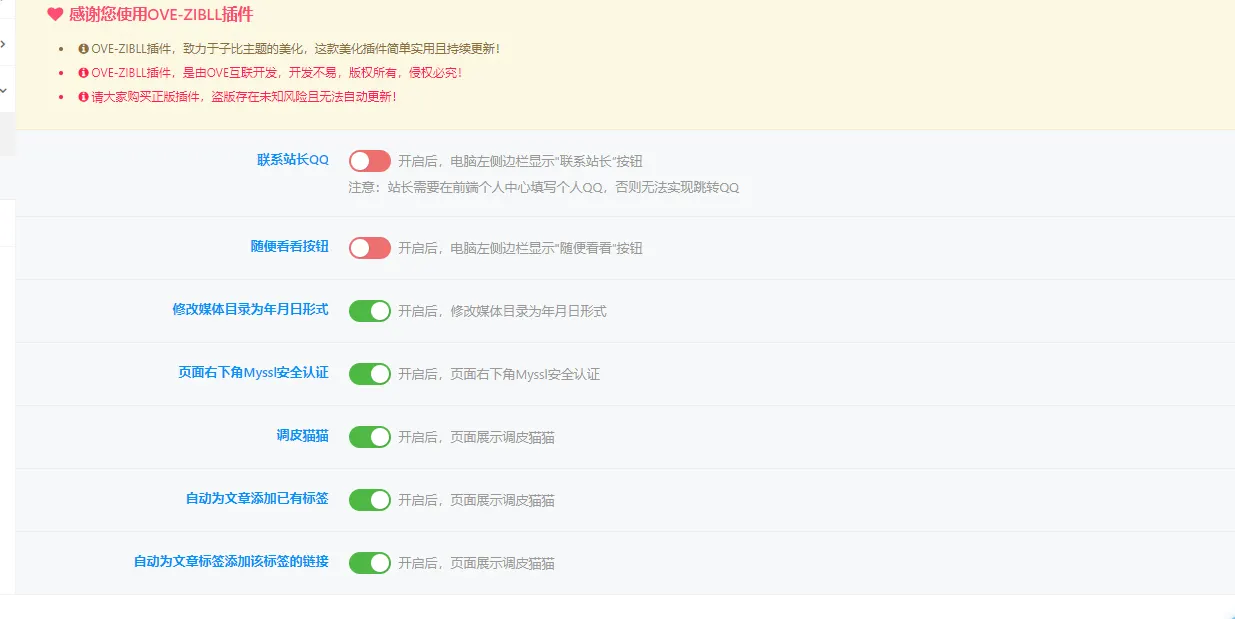The height and width of the screenshot is (619, 1235).
Task: Expand the right-pointing chevron at the left edge
Action: tap(3, 44)
